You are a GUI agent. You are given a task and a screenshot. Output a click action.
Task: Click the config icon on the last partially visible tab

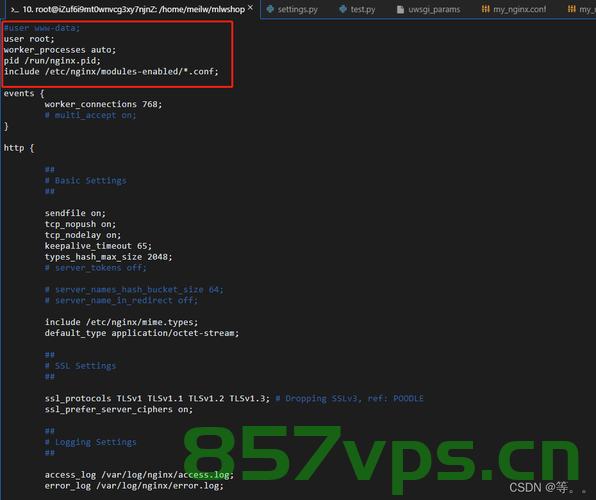coord(571,9)
